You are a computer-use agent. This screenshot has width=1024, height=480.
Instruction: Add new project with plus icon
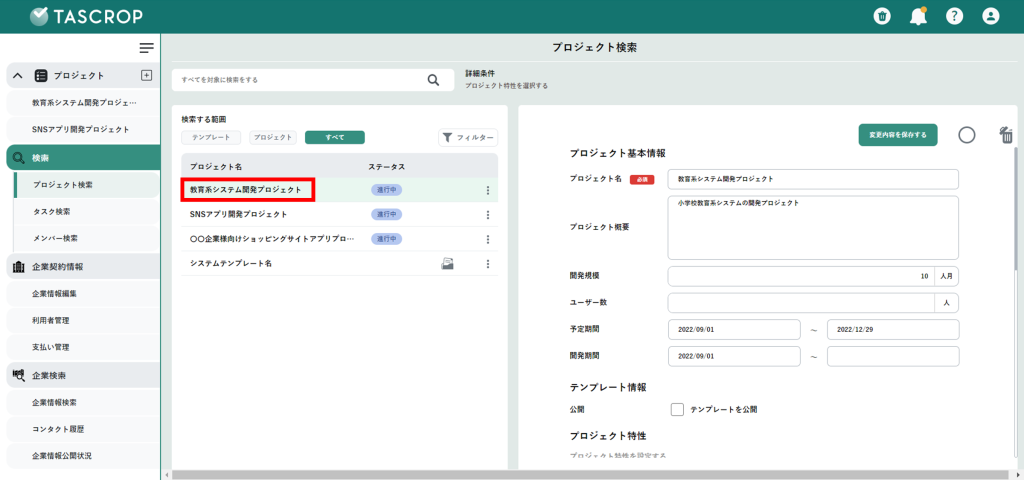pos(146,75)
